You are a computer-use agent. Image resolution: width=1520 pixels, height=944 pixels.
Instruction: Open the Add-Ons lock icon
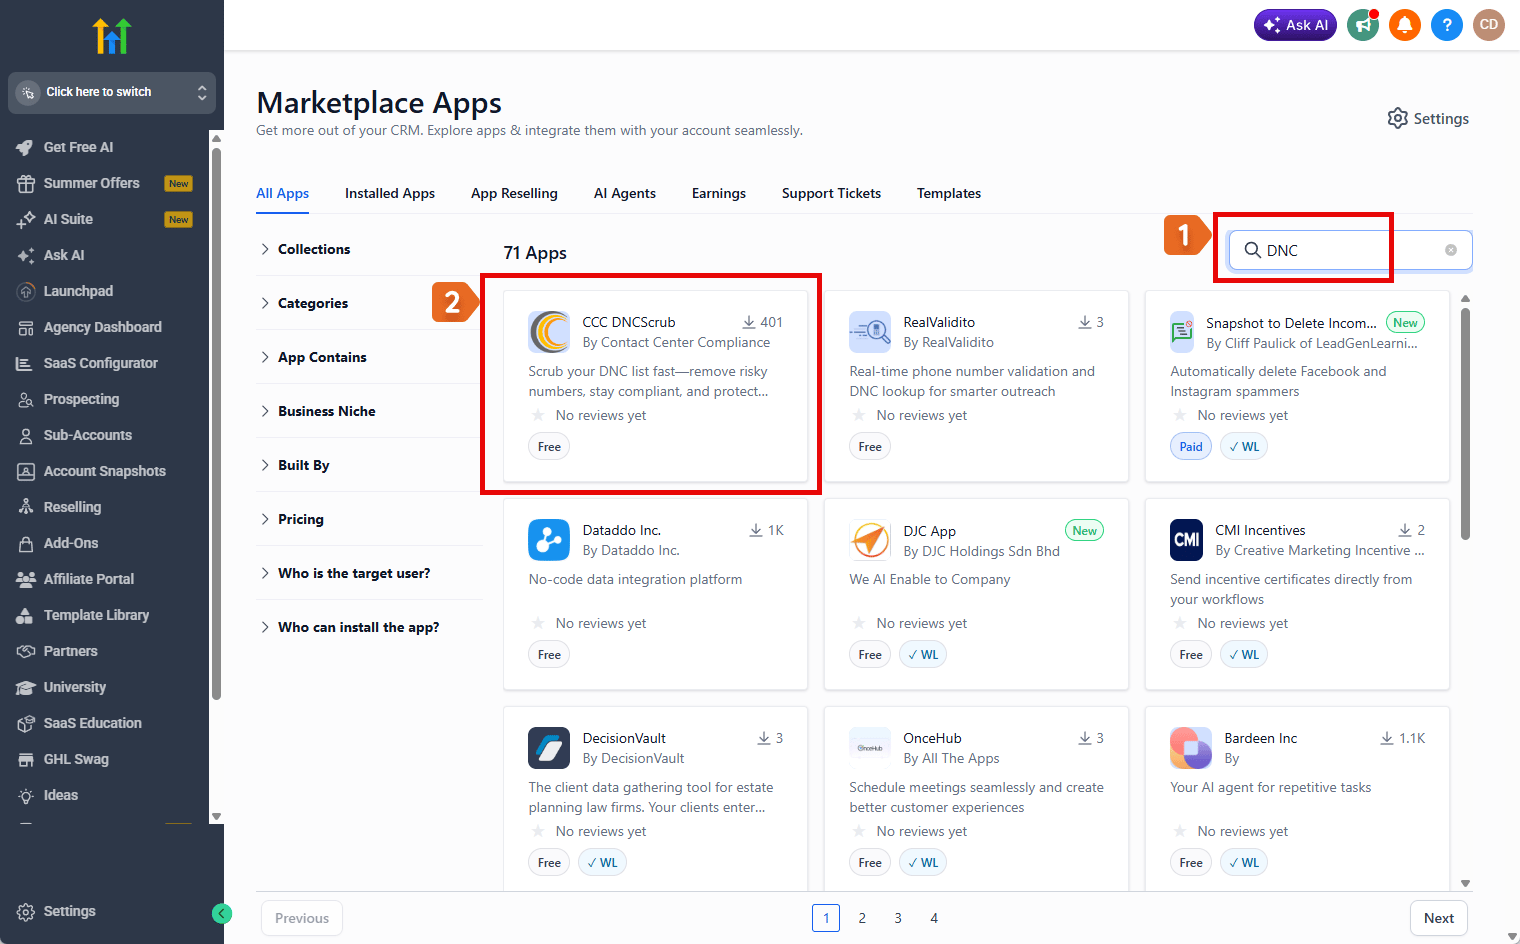[25, 543]
